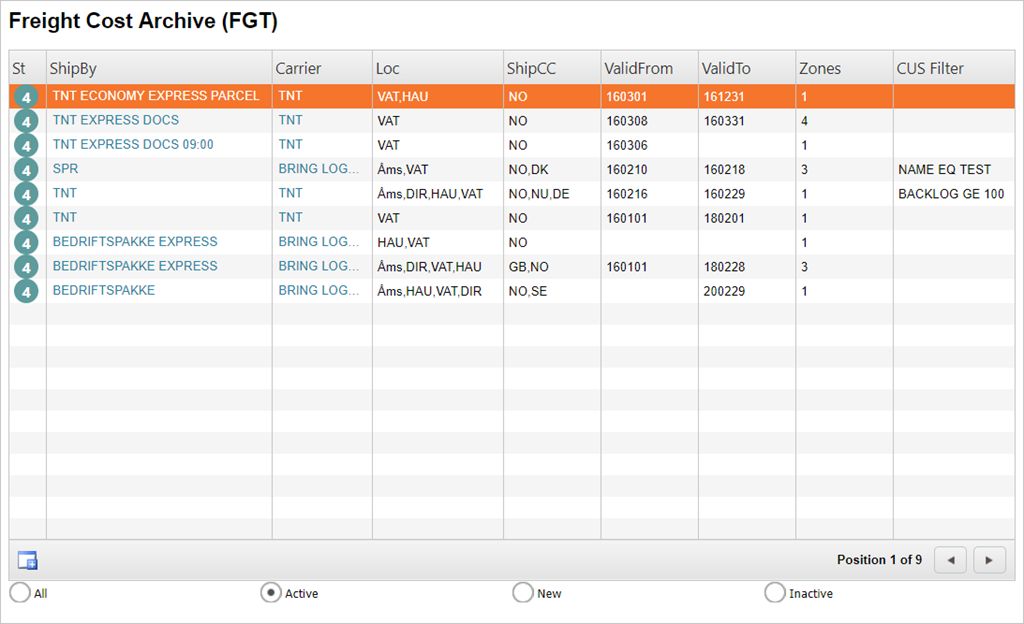
Task: Click status icon of the SPR row
Action: (27, 170)
